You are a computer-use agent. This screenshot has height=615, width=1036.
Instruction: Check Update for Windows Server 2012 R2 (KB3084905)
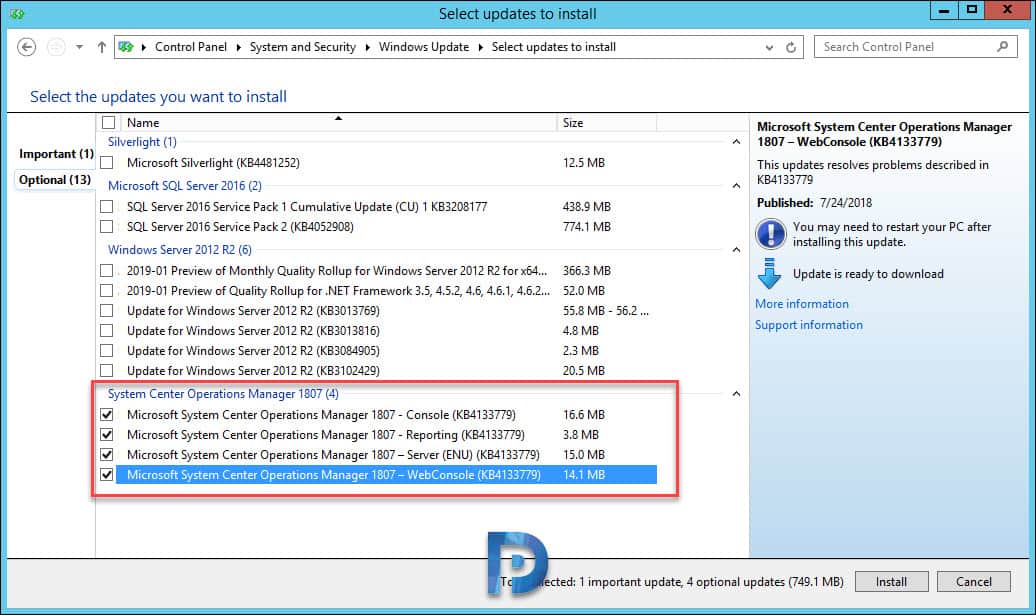coord(106,351)
